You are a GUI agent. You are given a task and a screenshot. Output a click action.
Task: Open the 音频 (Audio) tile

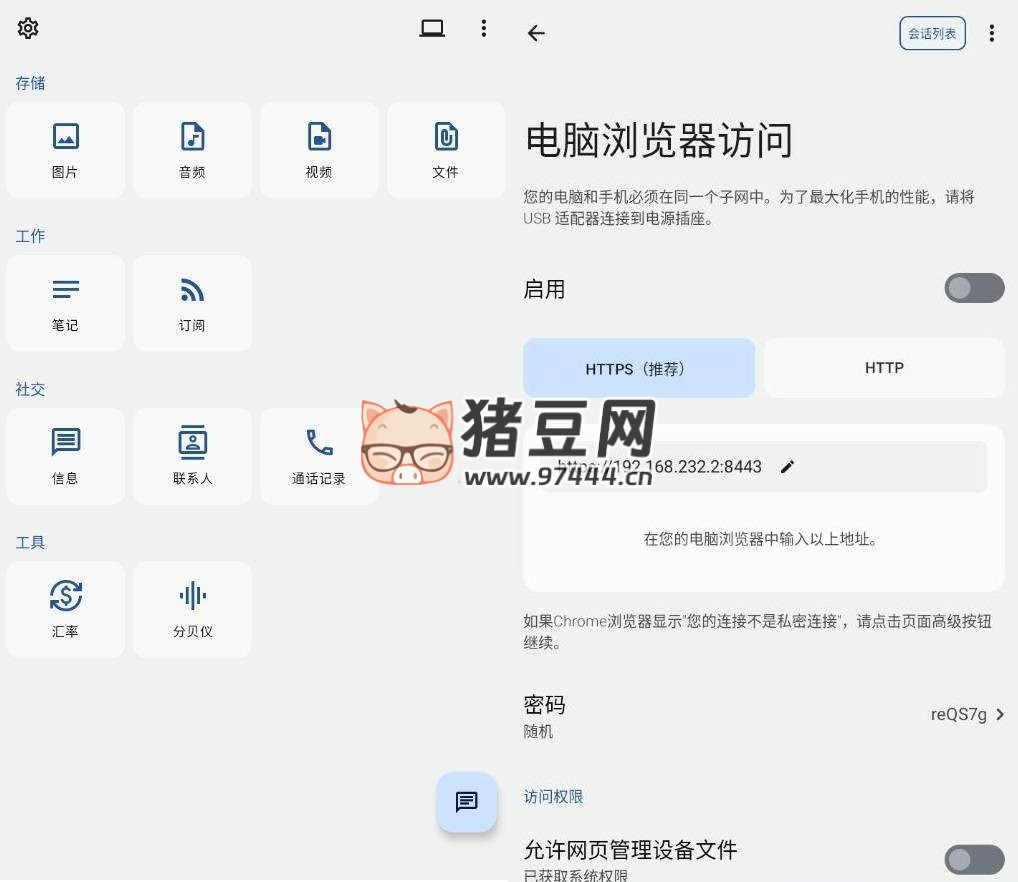coord(192,150)
